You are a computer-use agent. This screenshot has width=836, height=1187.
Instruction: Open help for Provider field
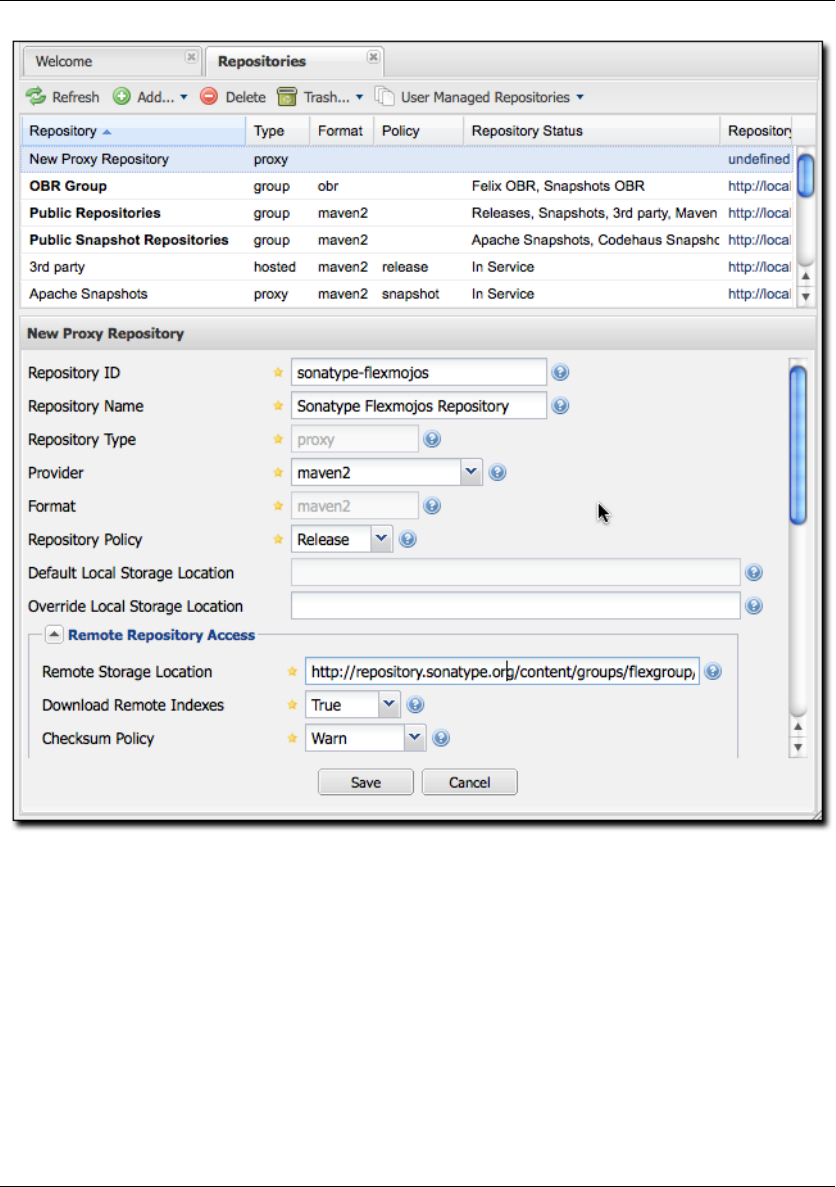pyautogui.click(x=497, y=472)
